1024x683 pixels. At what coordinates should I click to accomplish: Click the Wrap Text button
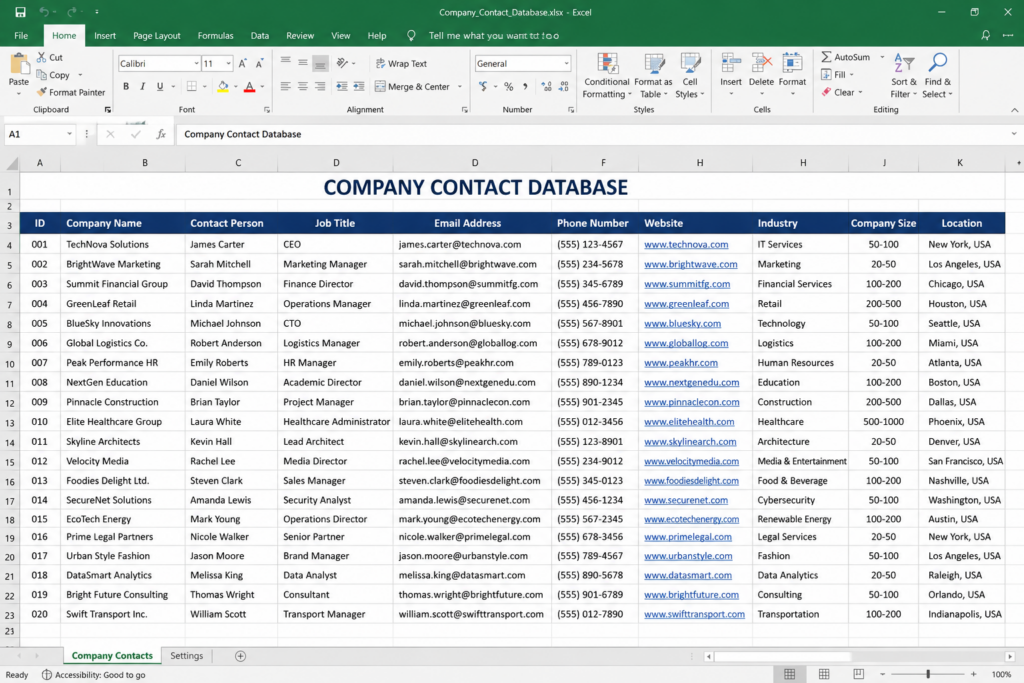click(x=401, y=63)
